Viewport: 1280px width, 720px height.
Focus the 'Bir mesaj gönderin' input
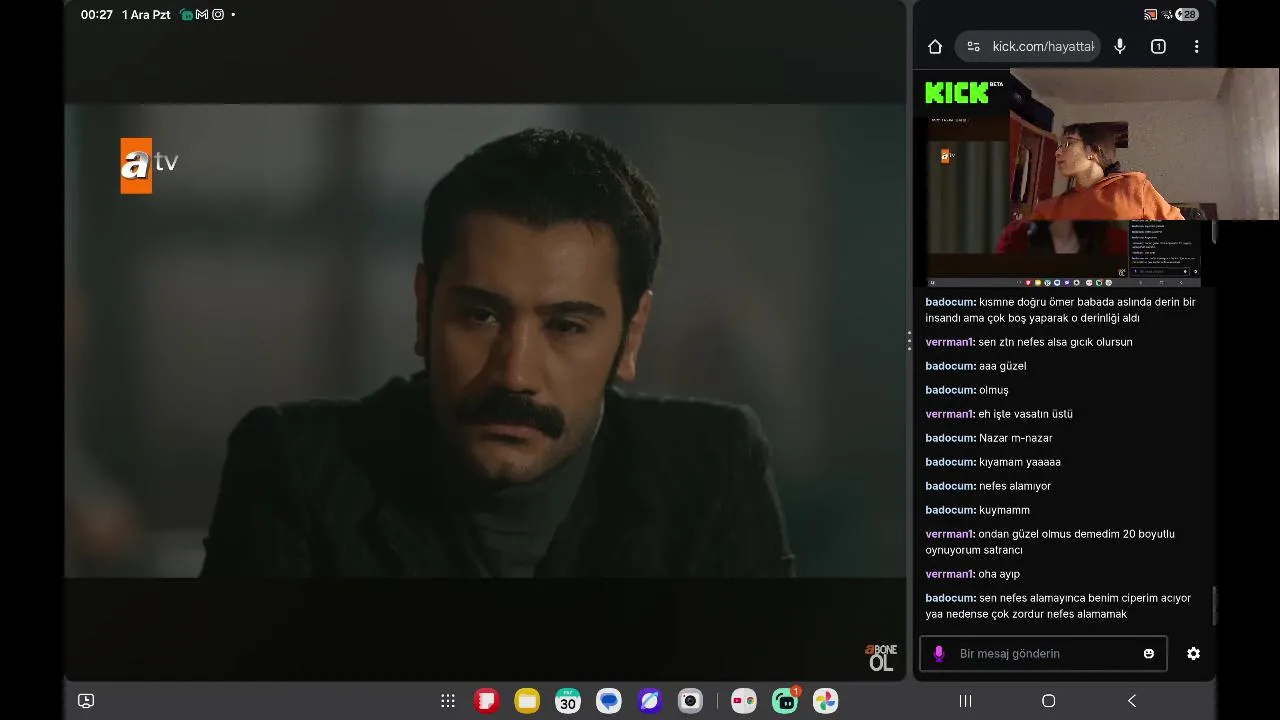[x=1043, y=654]
